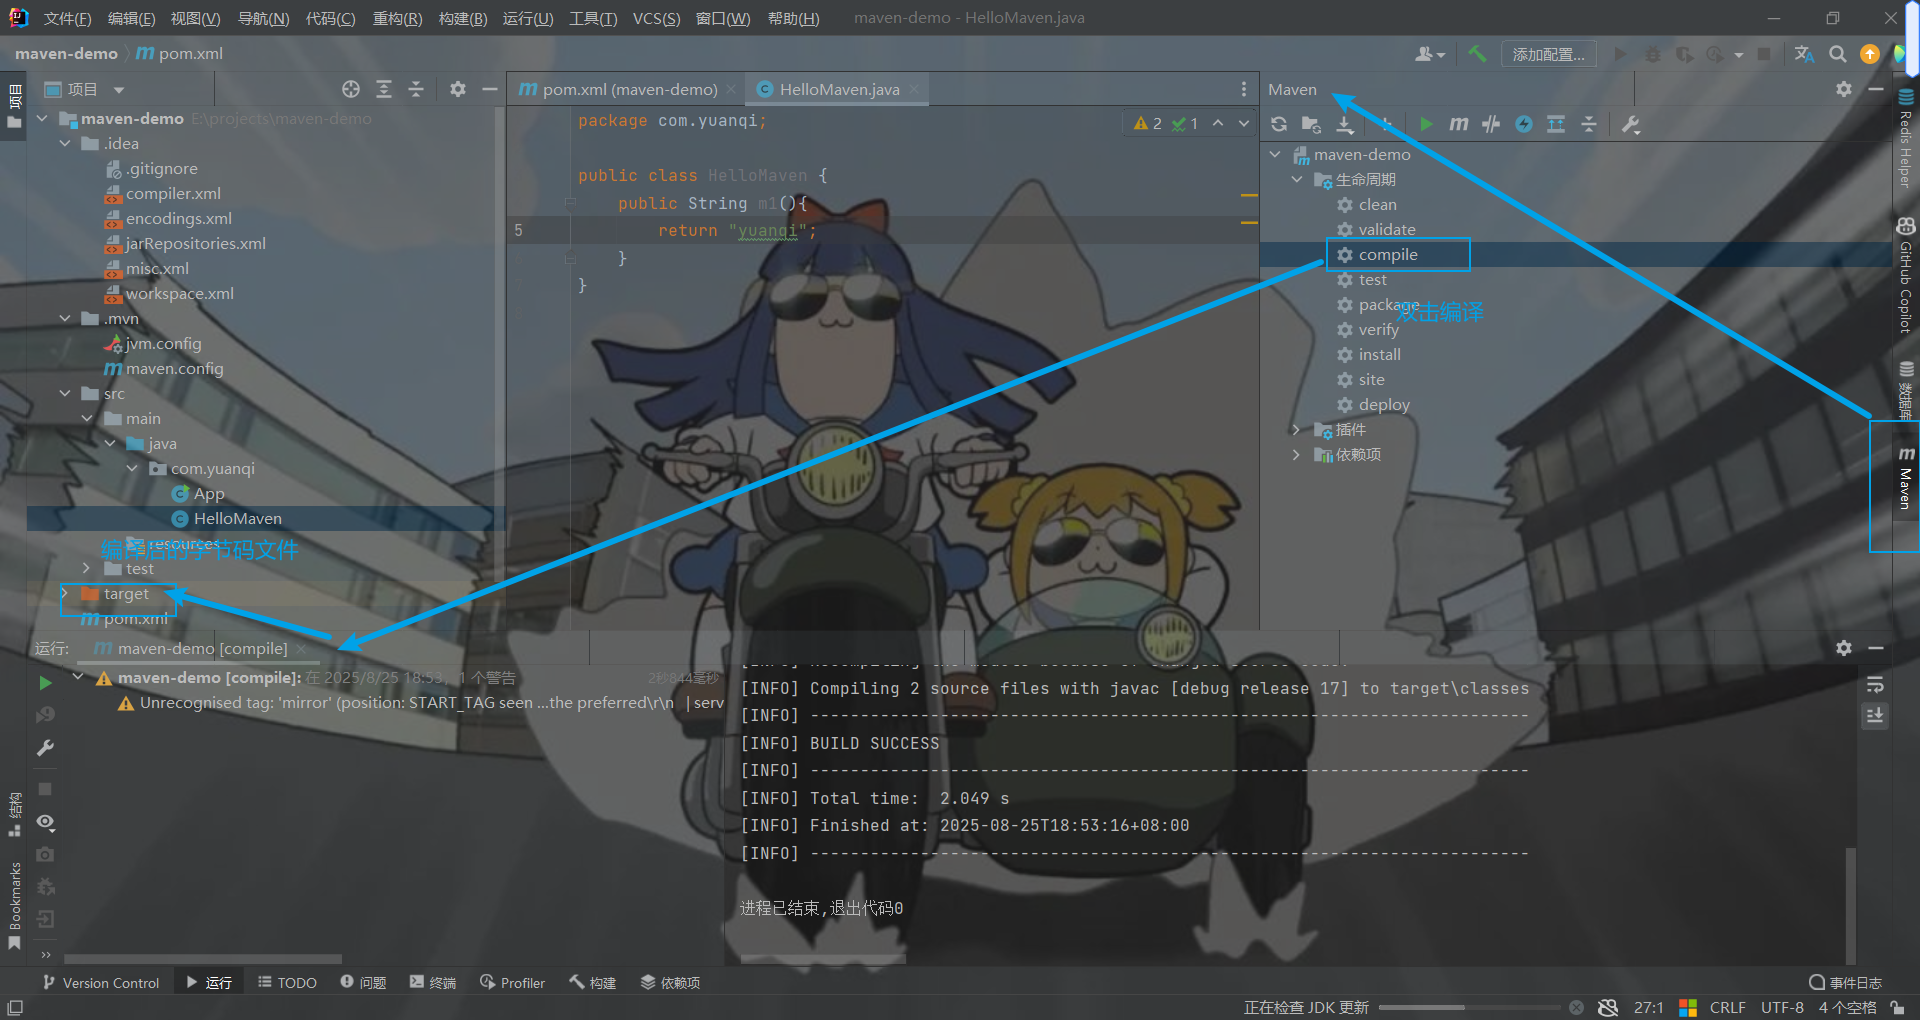The image size is (1920, 1020).
Task: Open the Profiler tool window
Action: click(512, 982)
